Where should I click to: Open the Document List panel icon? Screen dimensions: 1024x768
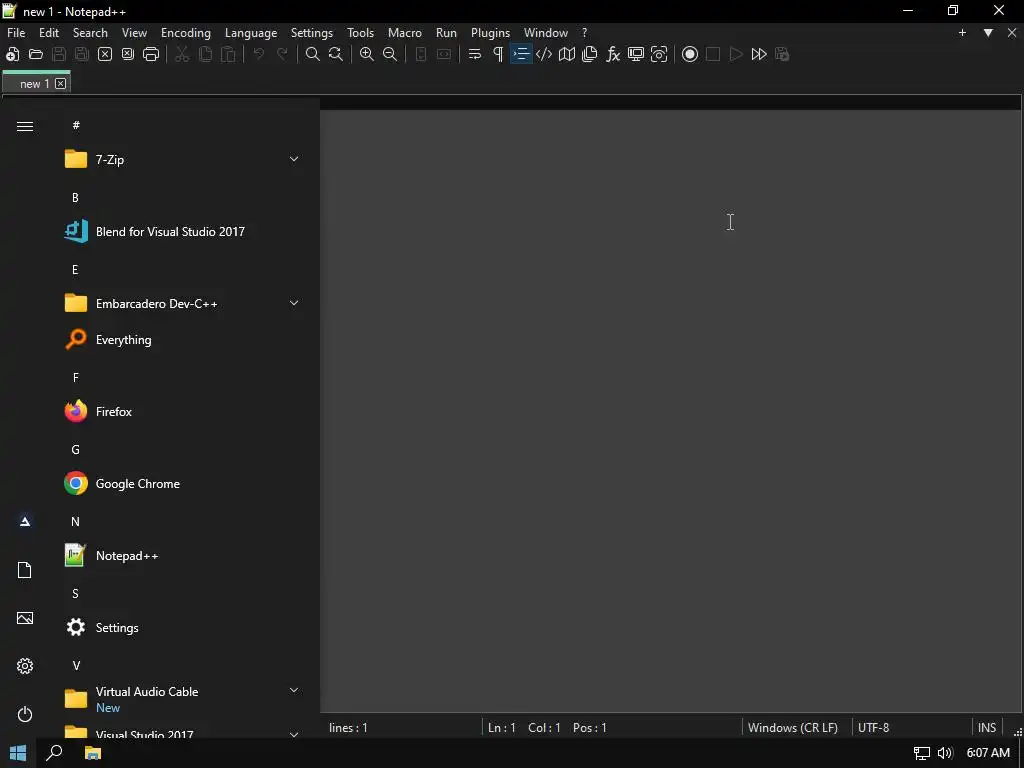pyautogui.click(x=590, y=54)
